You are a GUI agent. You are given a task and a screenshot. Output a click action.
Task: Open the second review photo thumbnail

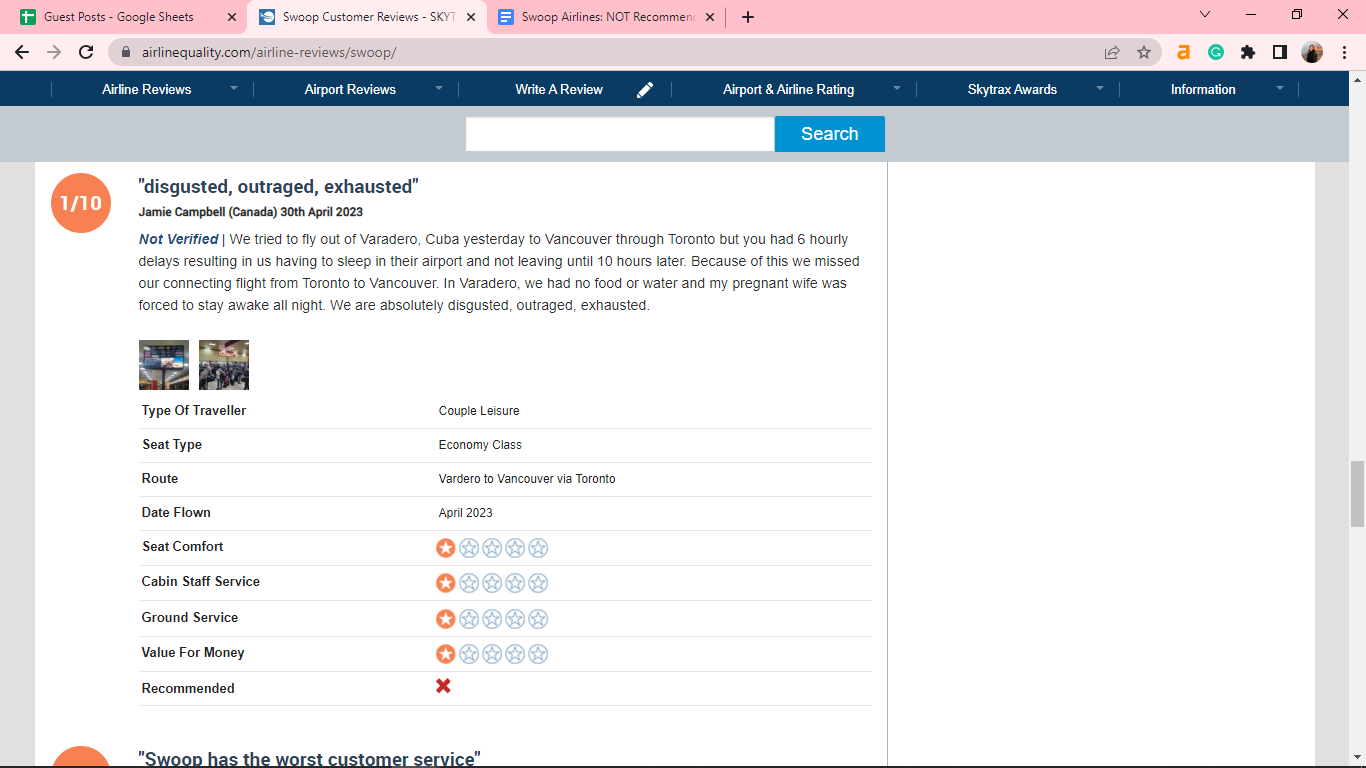pos(224,365)
